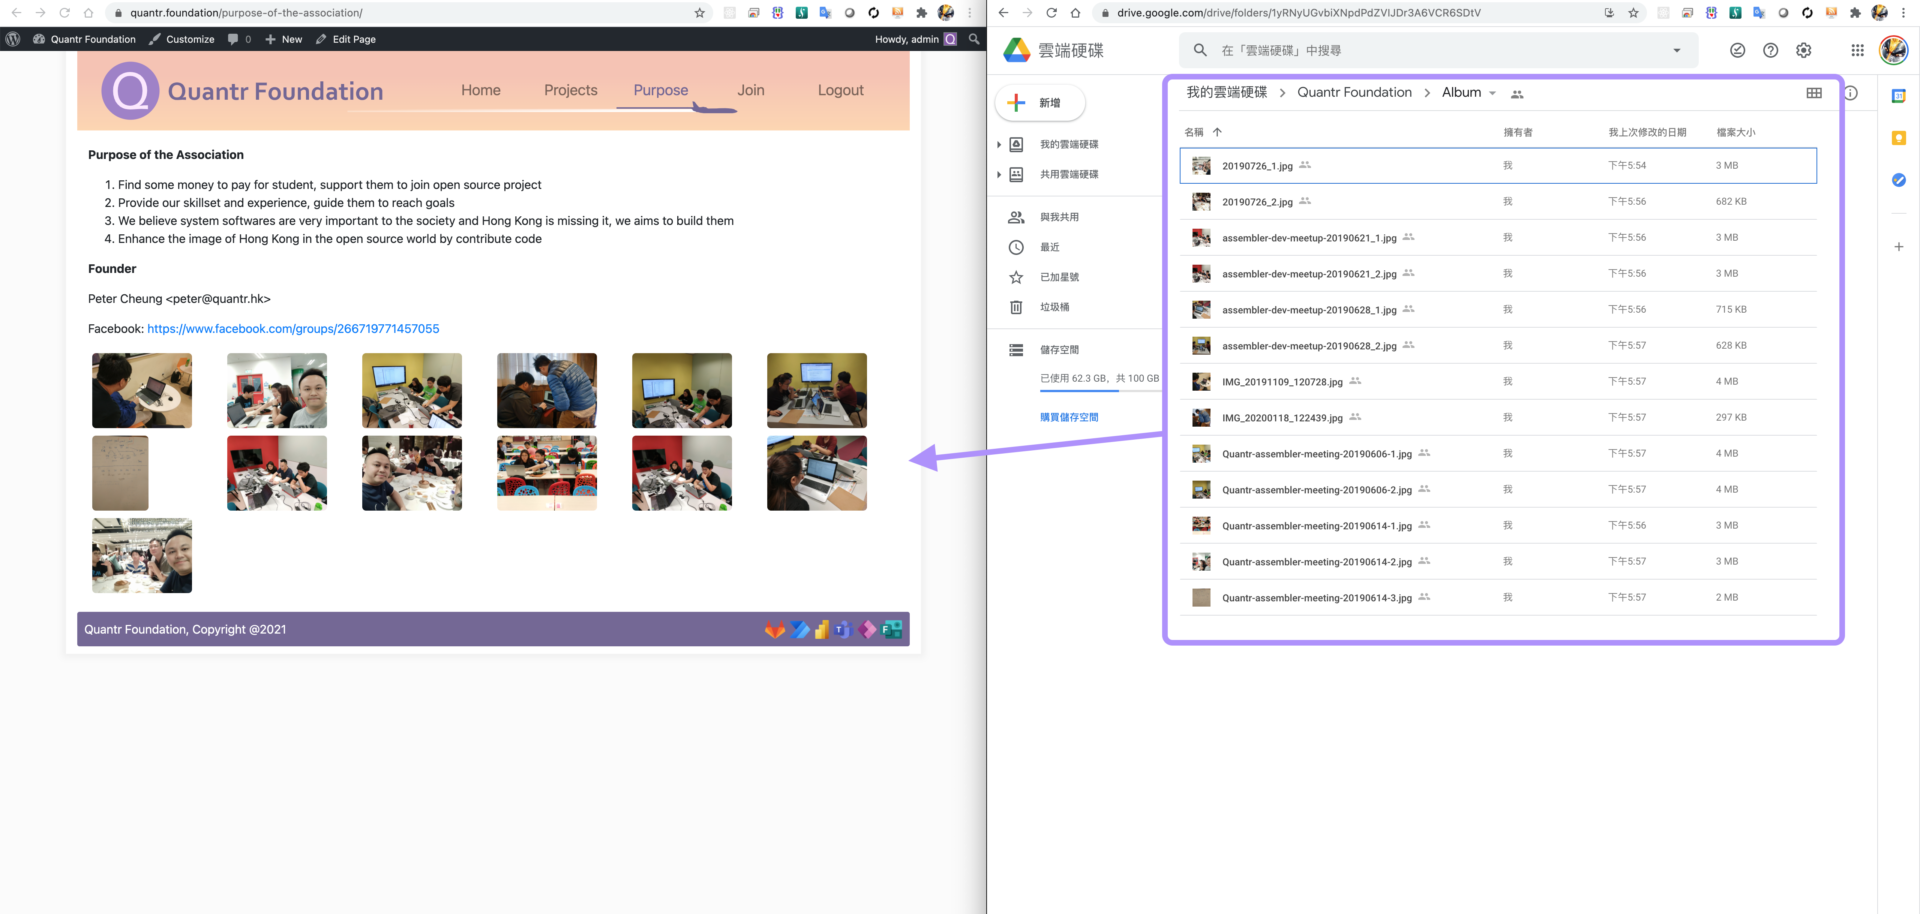Screen dimensions: 1920x914
Task: Open Google Tasks from the side panel
Action: coord(1899,181)
